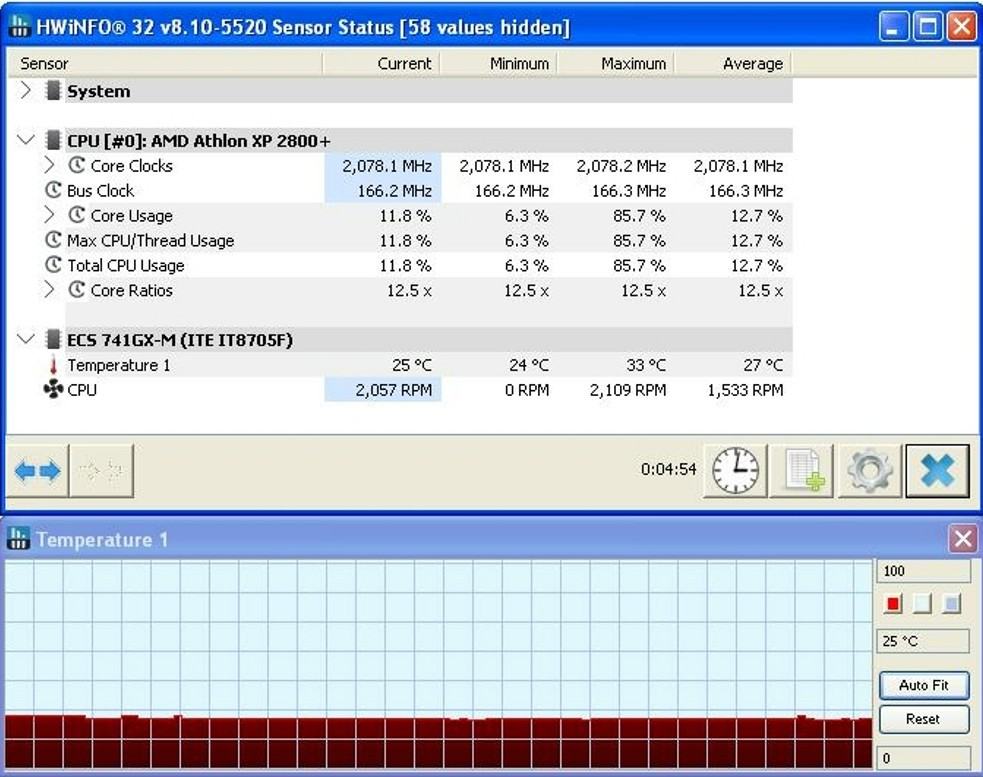Maximize the HWiNFO Sensor Status window
This screenshot has height=777, width=983.
(928, 27)
